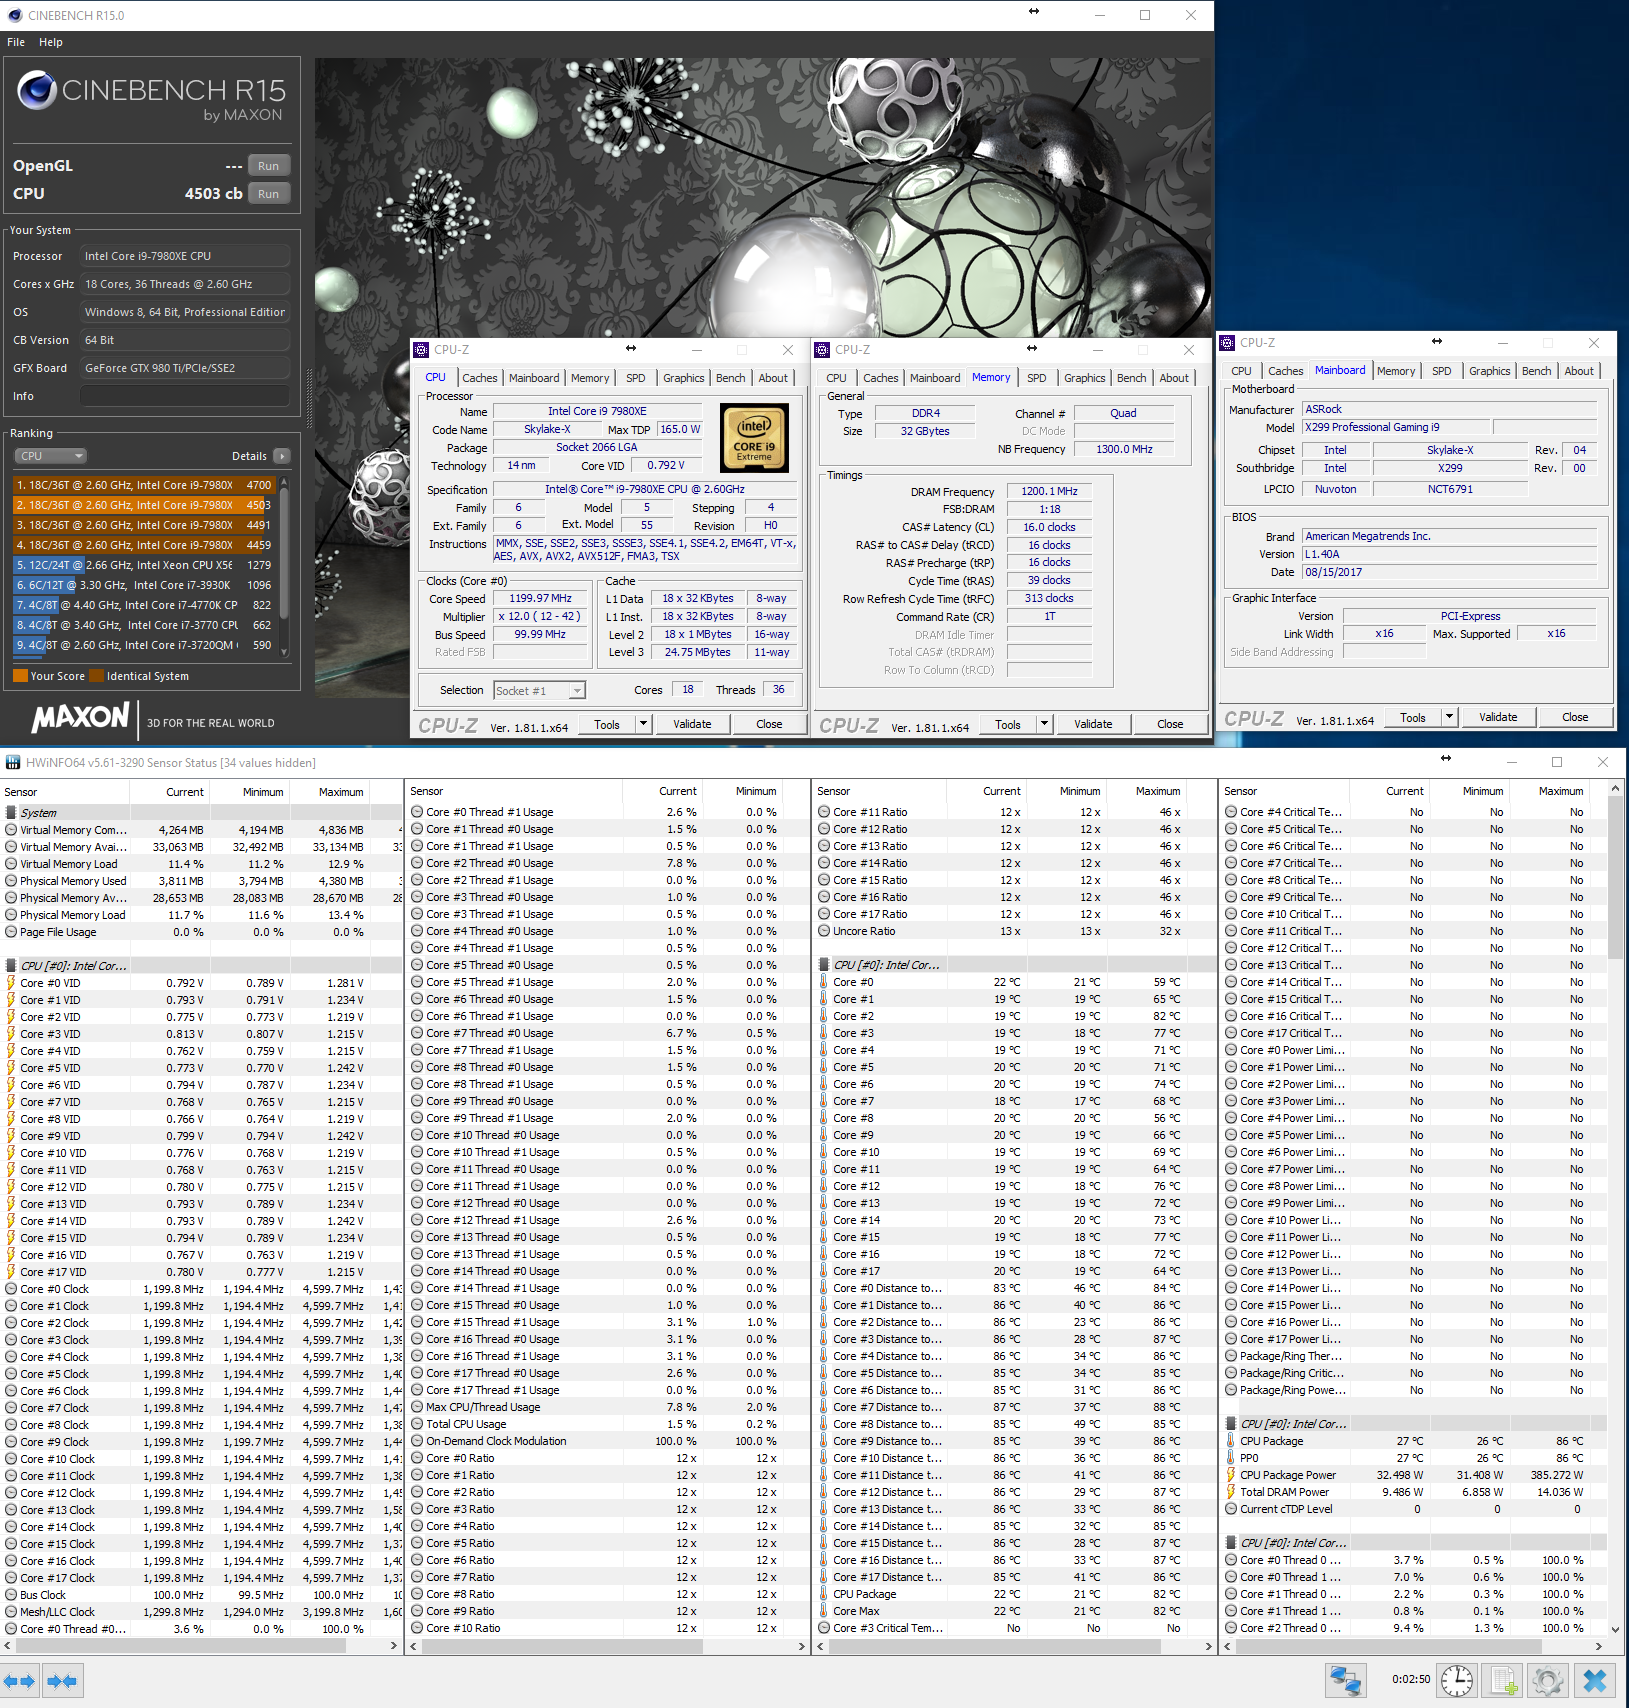Screen dimensions: 1629x1708
Task: Select the Xeon CPU ranking entry scoring 1279
Action: pos(144,565)
